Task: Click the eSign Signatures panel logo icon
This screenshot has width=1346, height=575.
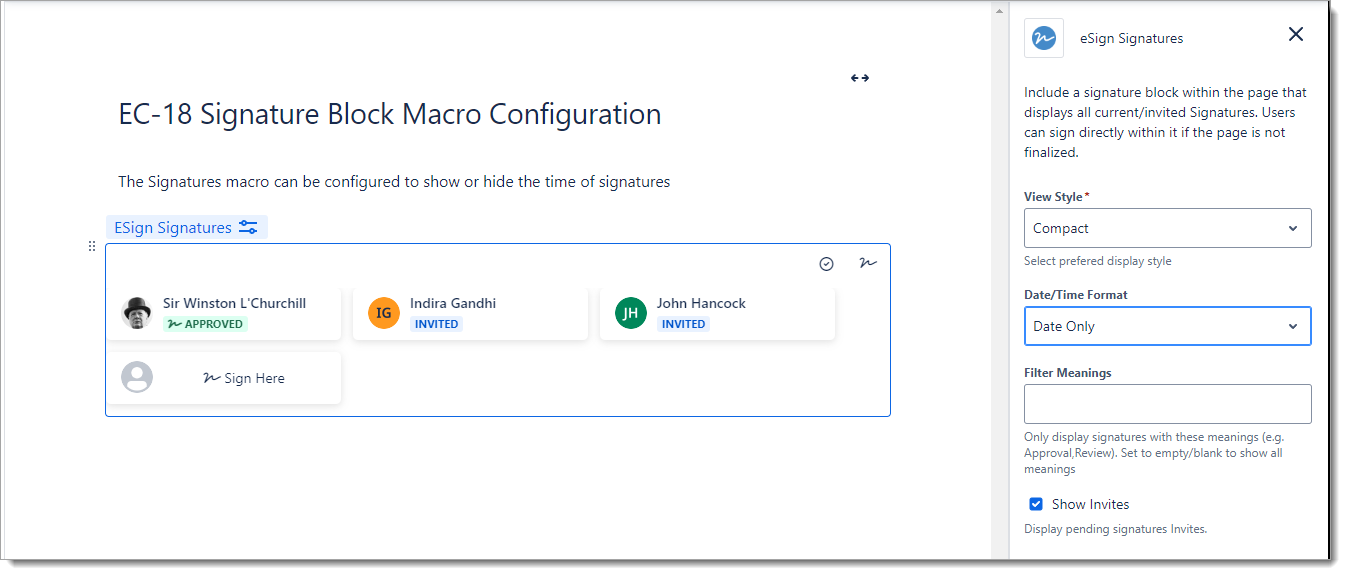Action: 1044,38
